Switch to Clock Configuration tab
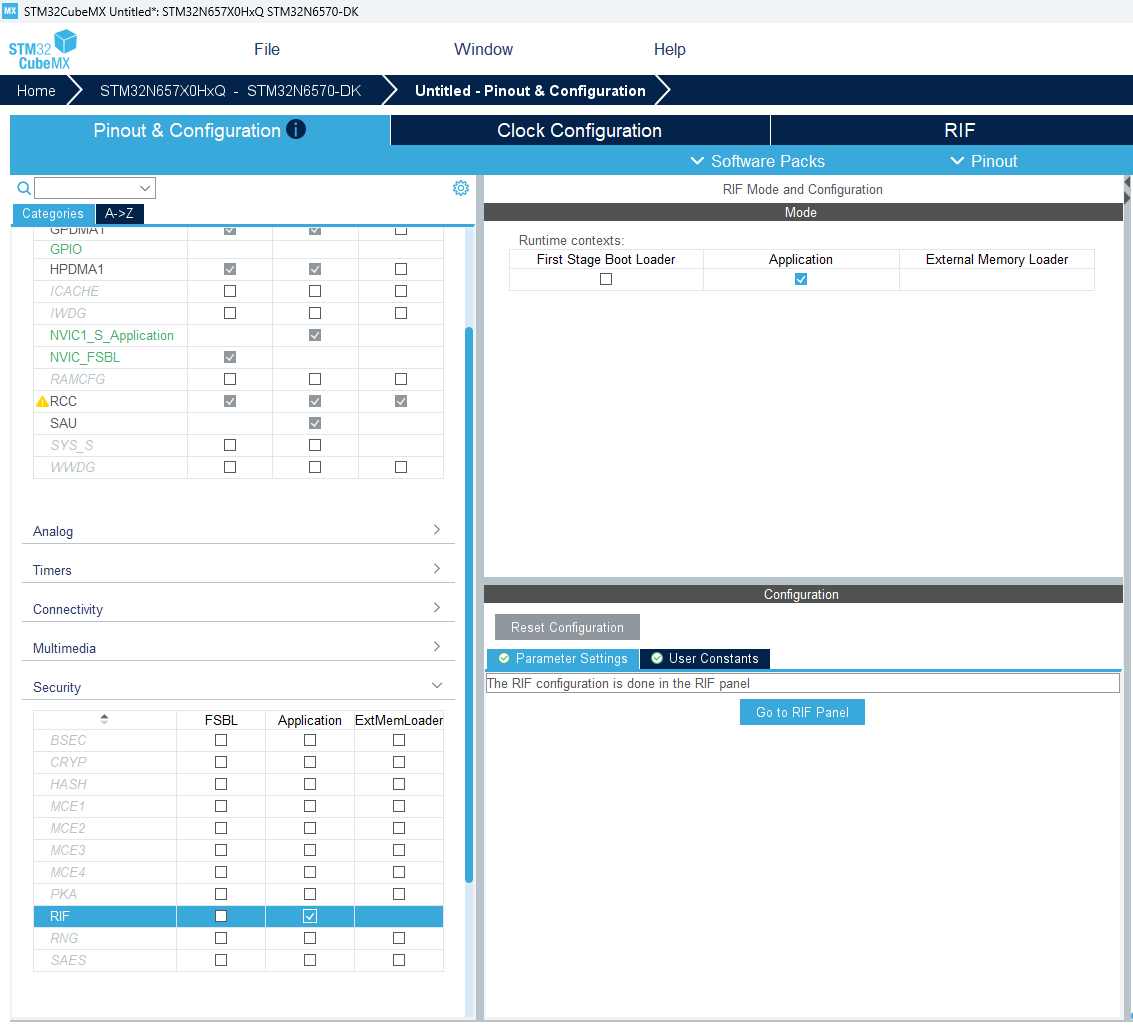The height and width of the screenshot is (1032, 1133). 580,130
